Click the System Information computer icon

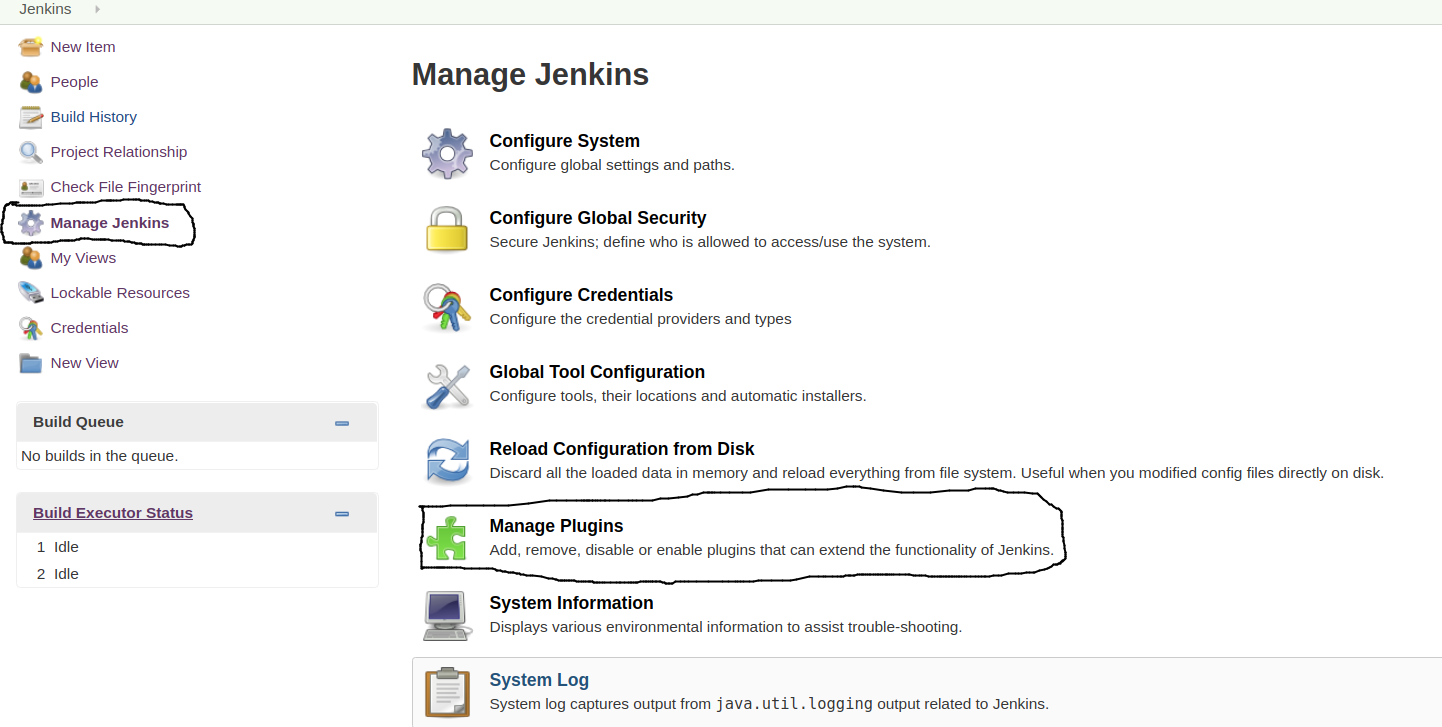click(446, 615)
